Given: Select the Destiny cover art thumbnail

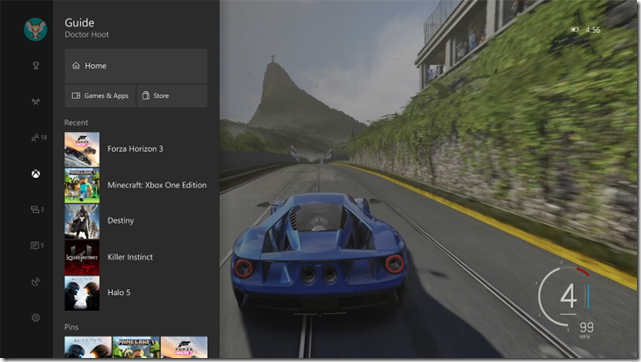Looking at the screenshot, I should pyautogui.click(x=82, y=221).
